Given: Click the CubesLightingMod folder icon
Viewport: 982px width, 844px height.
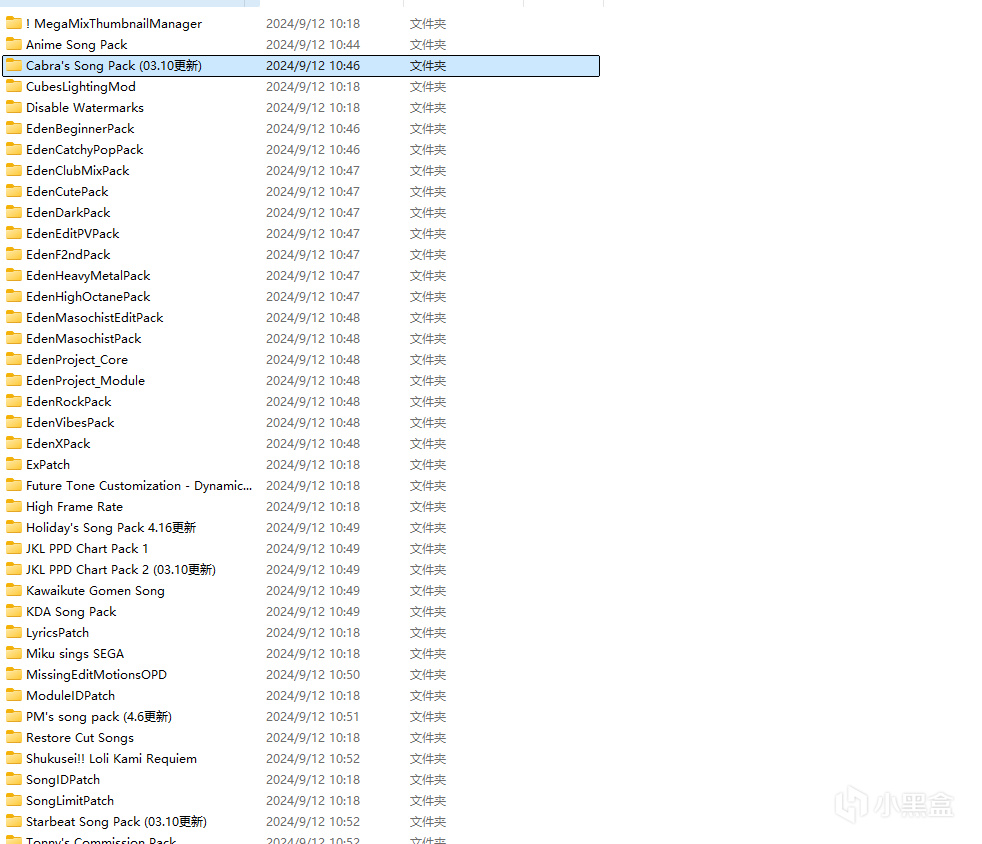Looking at the screenshot, I should tap(14, 86).
